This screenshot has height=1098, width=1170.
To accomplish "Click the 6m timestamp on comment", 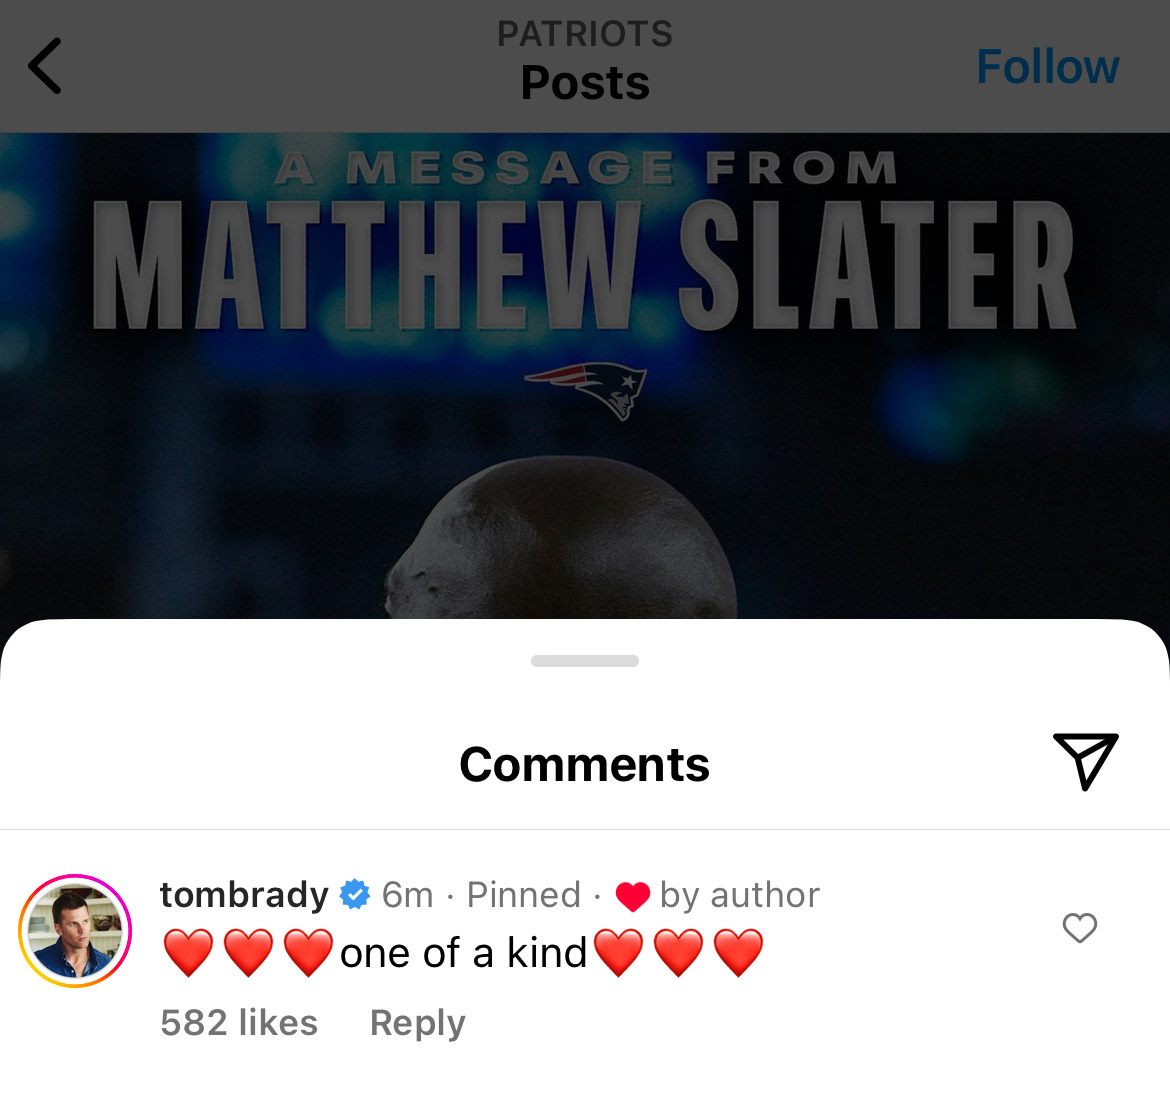I will point(407,894).
